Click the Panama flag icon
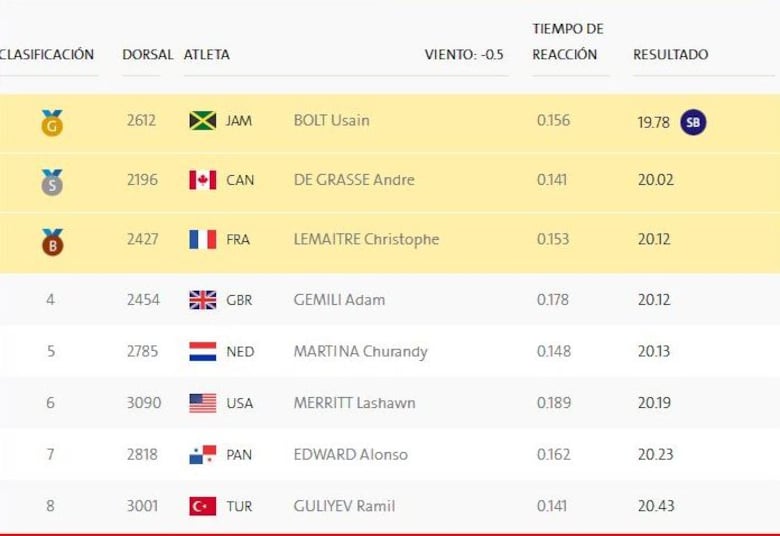The height and width of the screenshot is (536, 780). click(202, 455)
